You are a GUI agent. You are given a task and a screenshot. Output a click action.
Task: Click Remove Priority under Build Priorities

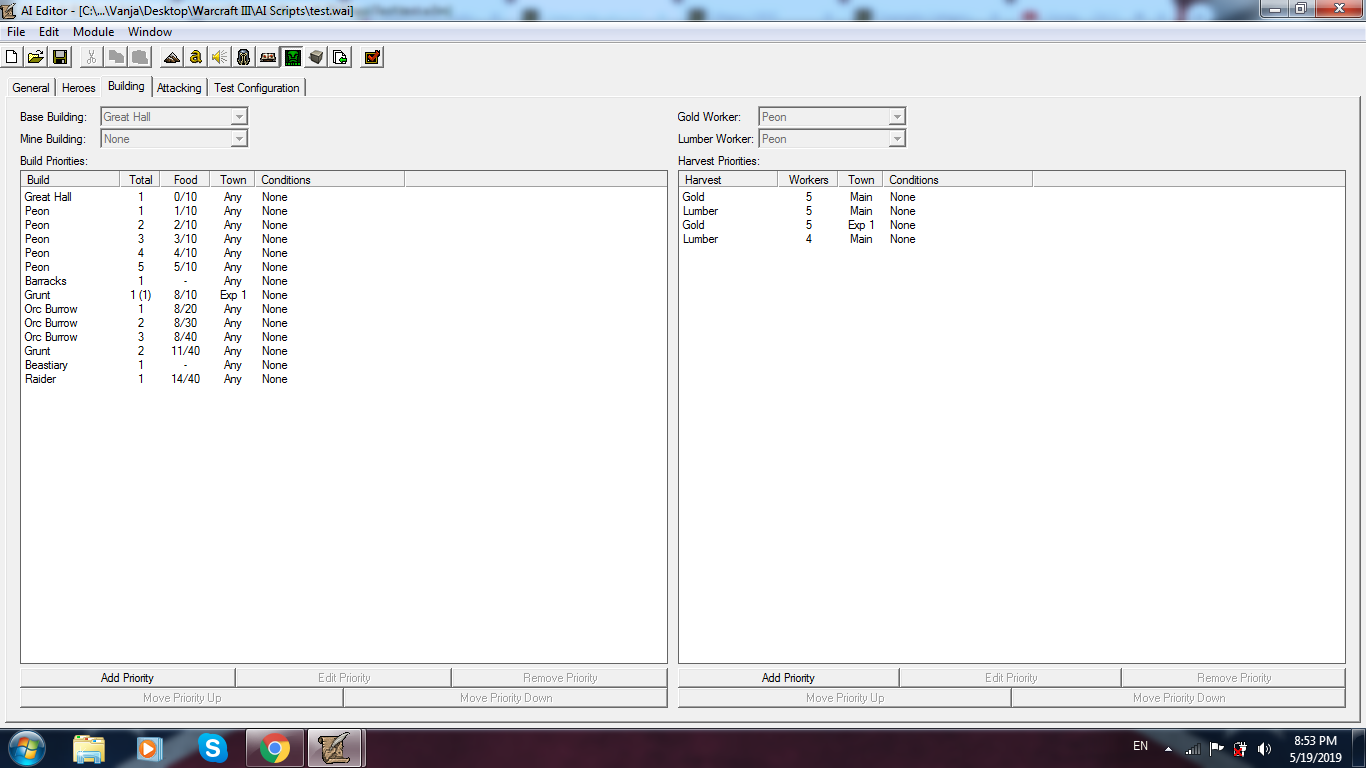[560, 678]
